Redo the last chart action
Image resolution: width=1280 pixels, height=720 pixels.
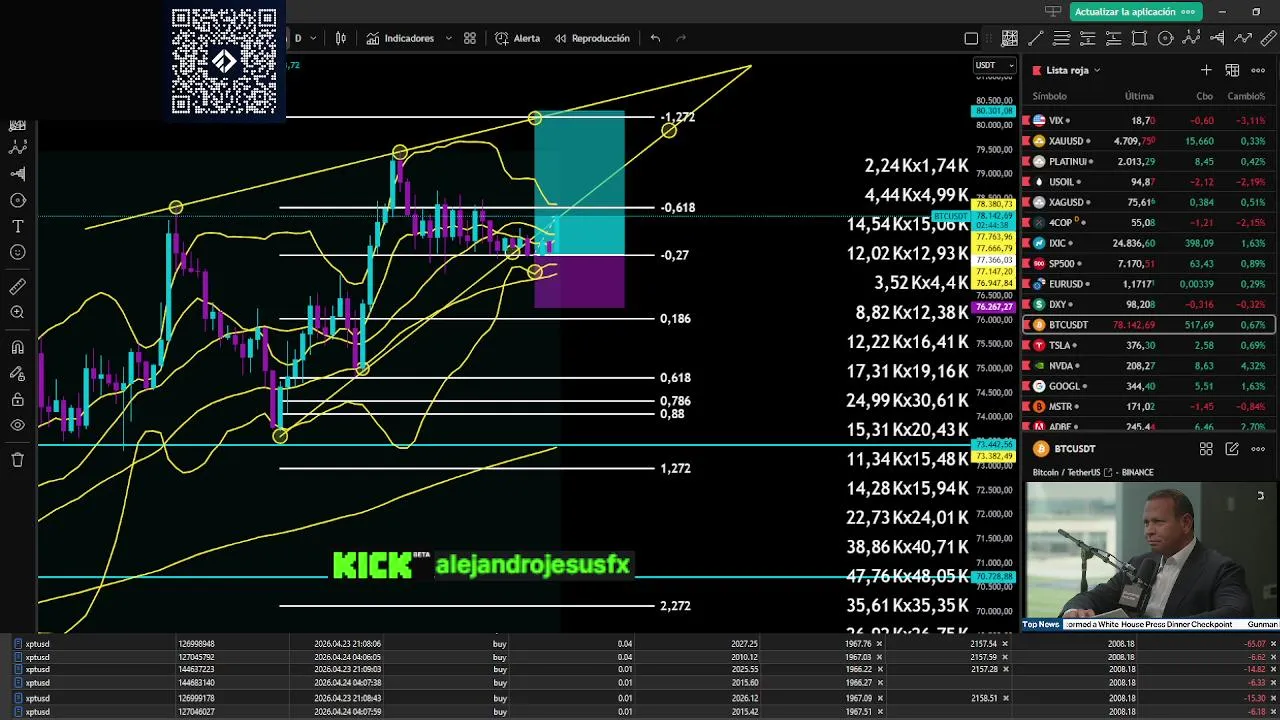[682, 38]
